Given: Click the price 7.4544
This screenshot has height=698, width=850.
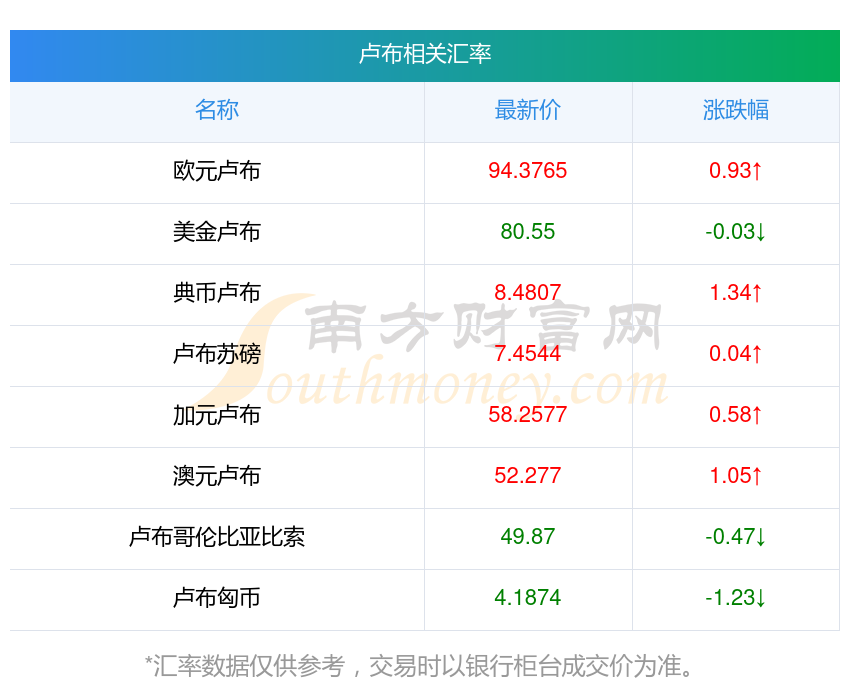Looking at the screenshot, I should (527, 354).
